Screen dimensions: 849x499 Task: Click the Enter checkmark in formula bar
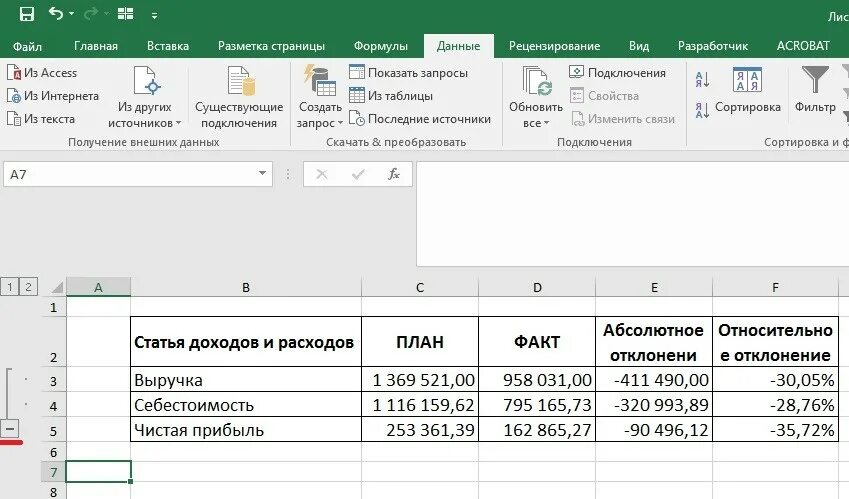pos(358,174)
